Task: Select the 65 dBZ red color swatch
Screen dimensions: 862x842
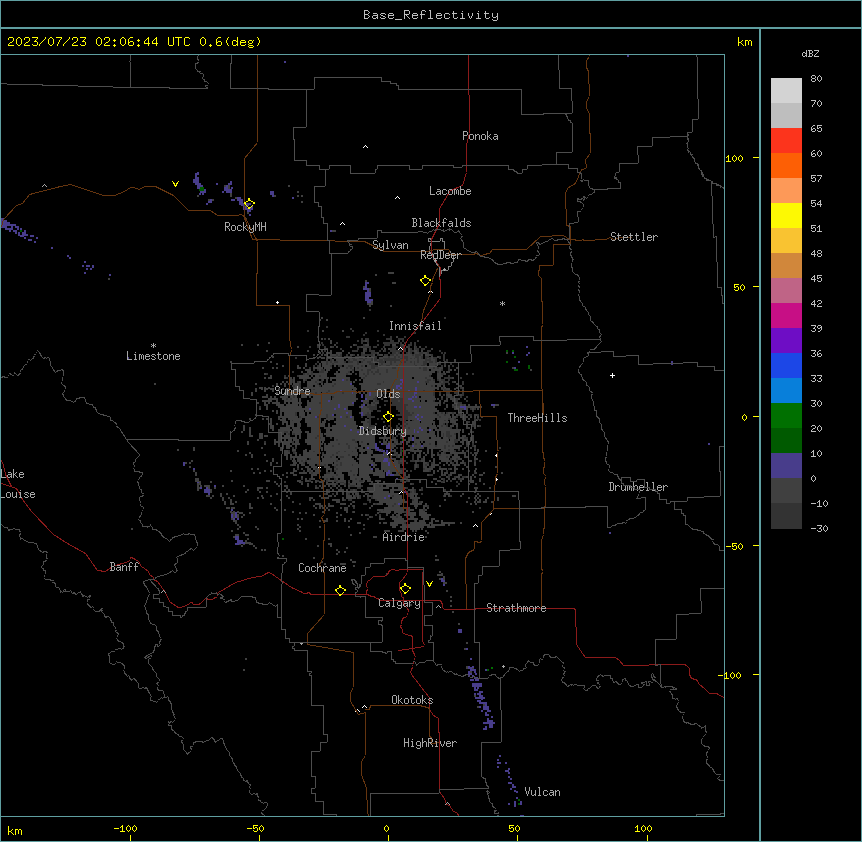Action: pos(786,140)
